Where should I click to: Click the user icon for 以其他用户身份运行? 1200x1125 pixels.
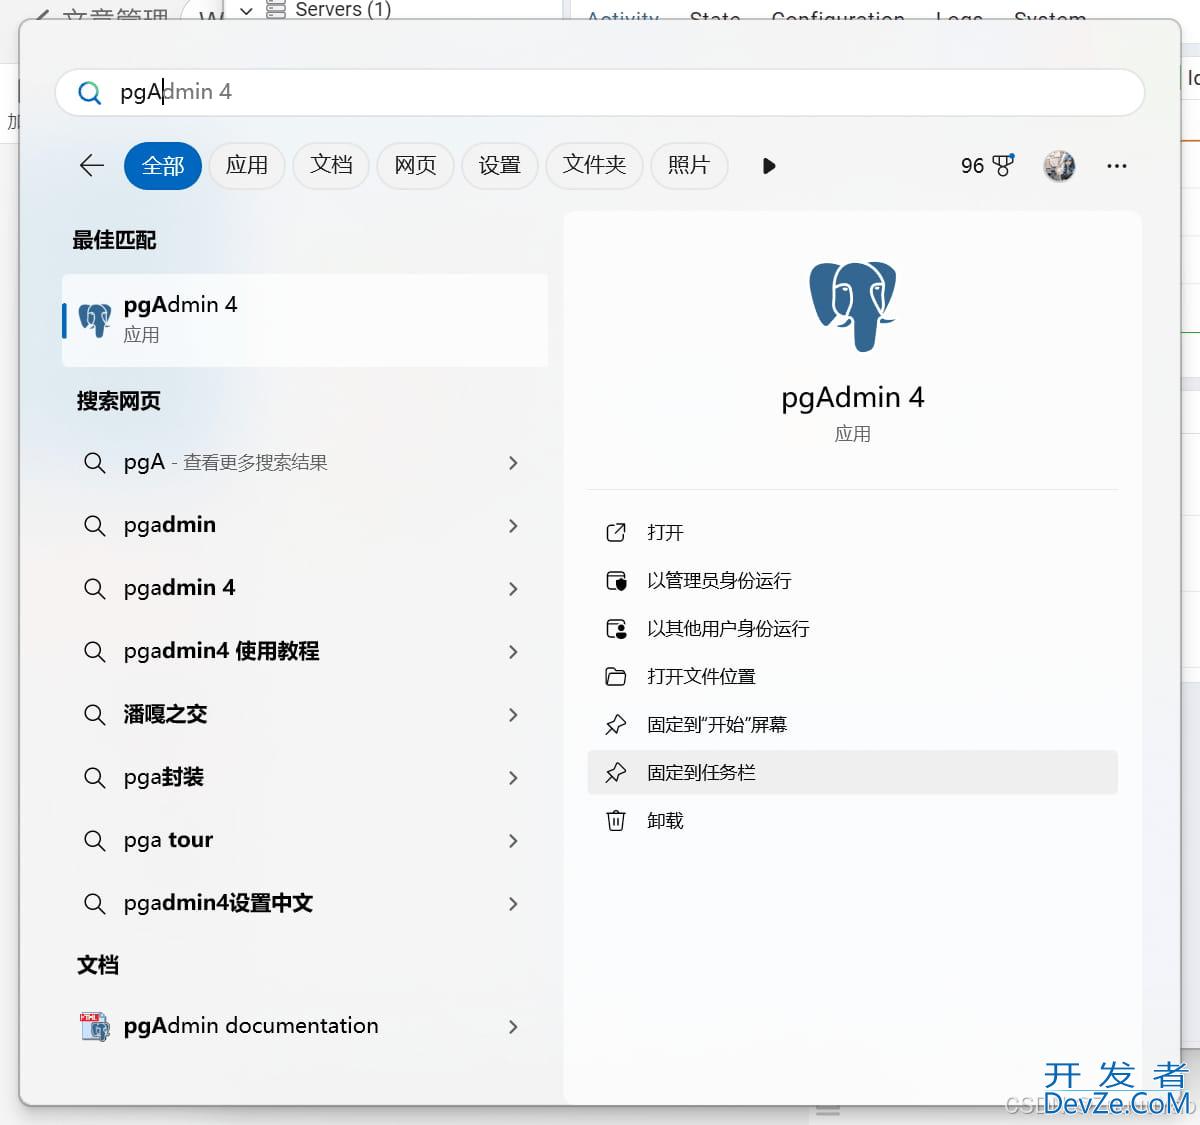[x=616, y=628]
